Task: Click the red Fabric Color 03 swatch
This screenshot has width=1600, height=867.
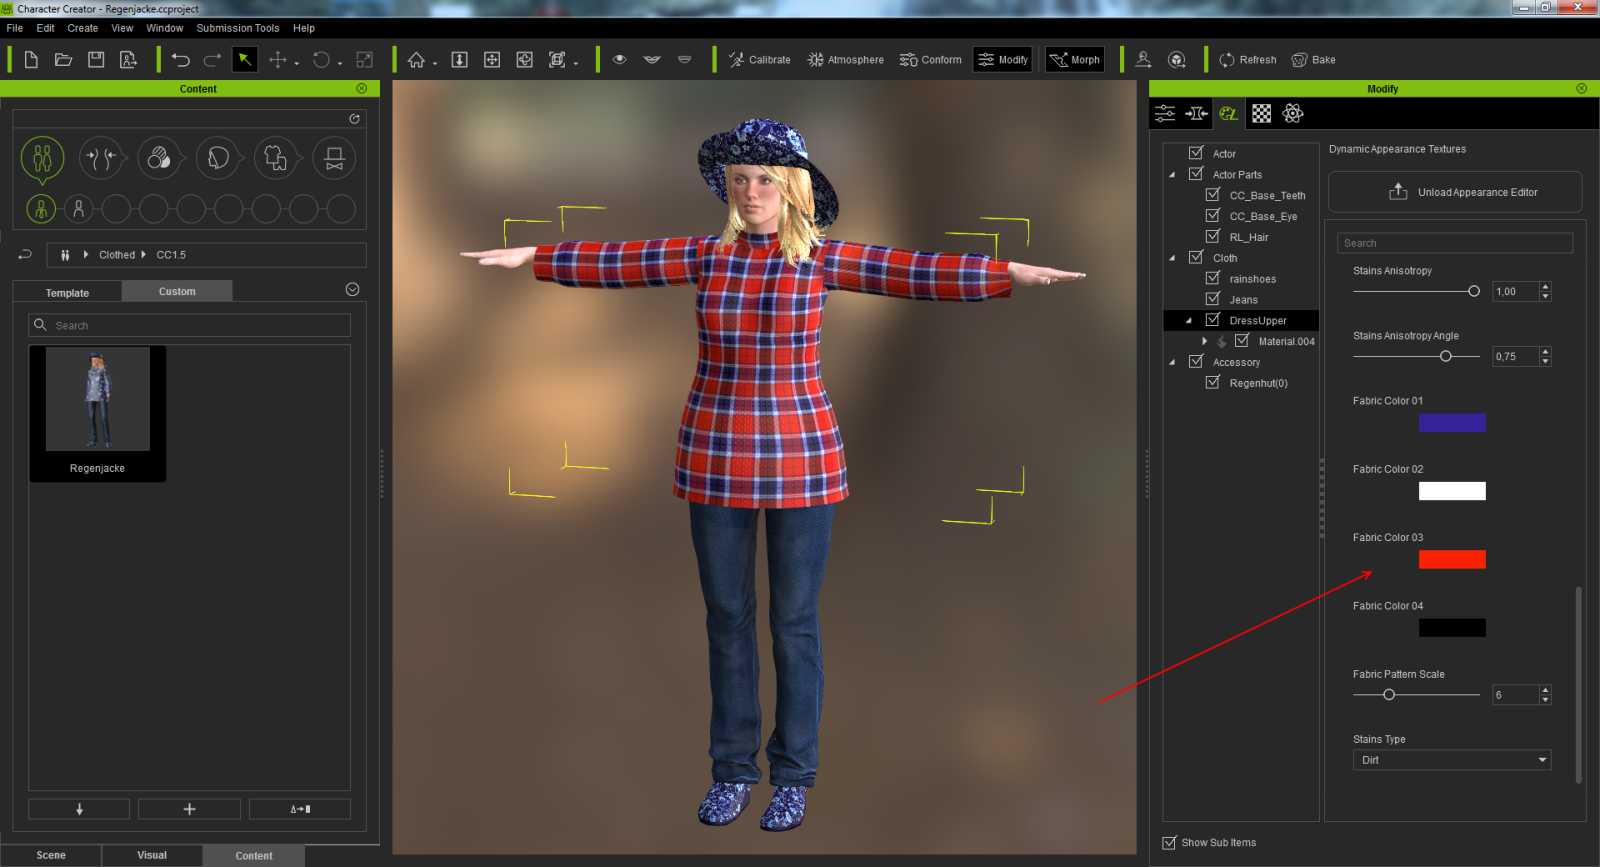Action: point(1452,559)
